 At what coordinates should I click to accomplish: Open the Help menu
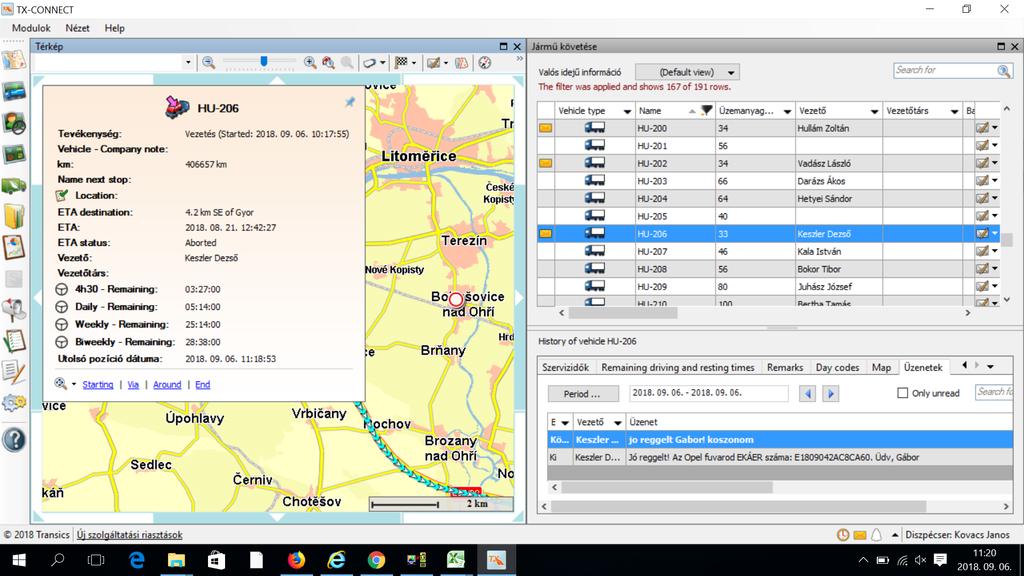[115, 28]
